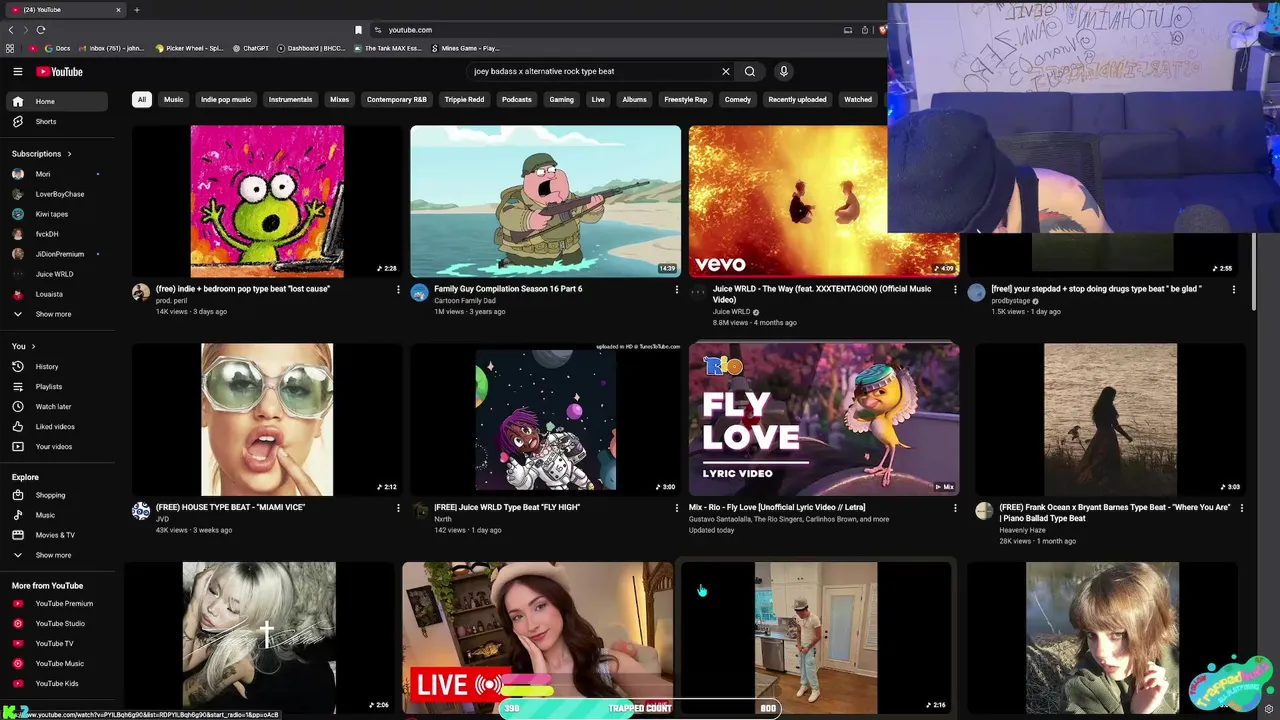Open the Frank Ocean x Bryant Barnes type beat title
The height and width of the screenshot is (720, 1280).
point(1114,512)
